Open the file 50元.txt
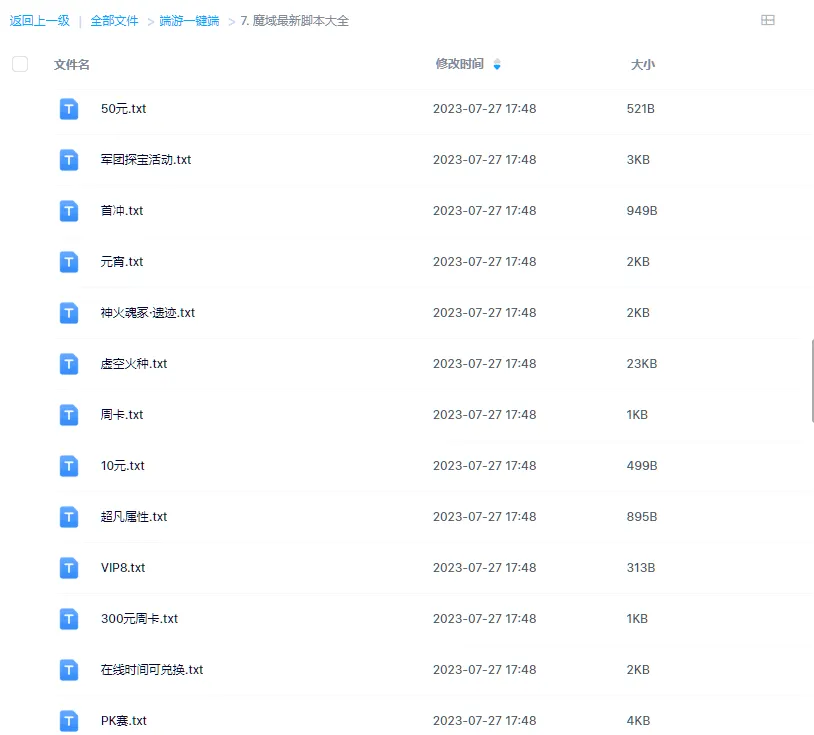 (124, 108)
